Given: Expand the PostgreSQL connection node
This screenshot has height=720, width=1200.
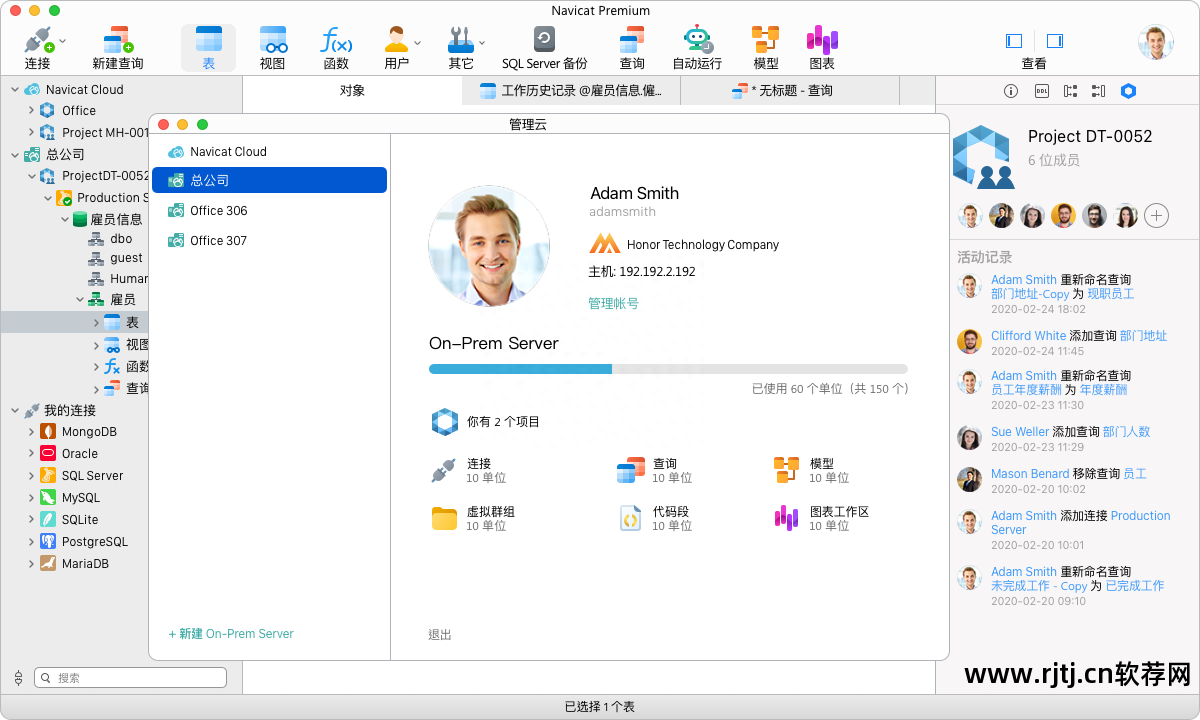Looking at the screenshot, I should (x=31, y=542).
